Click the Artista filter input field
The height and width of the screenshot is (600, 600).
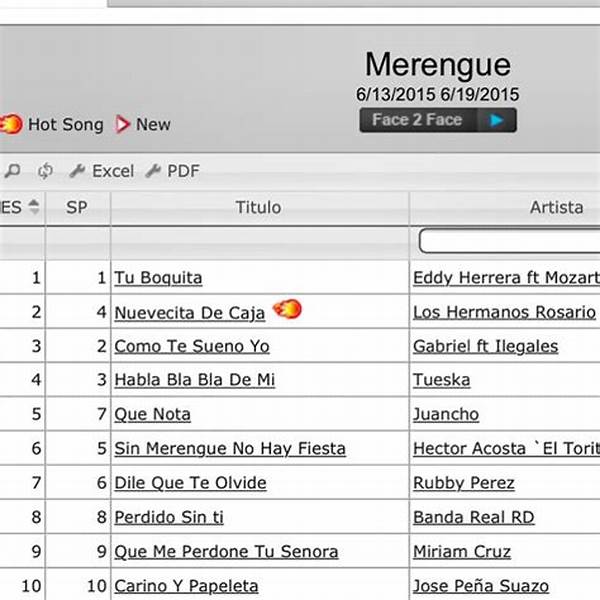(x=510, y=241)
